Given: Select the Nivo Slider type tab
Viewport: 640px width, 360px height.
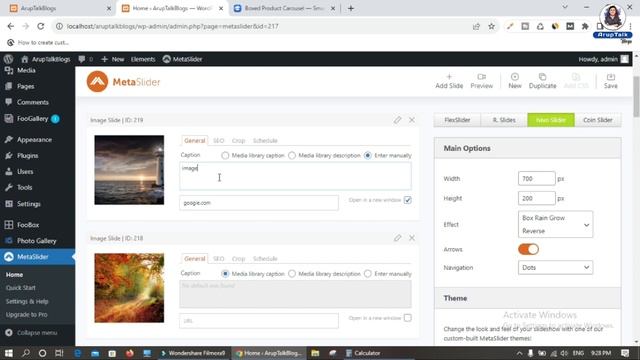Looking at the screenshot, I should tap(551, 120).
